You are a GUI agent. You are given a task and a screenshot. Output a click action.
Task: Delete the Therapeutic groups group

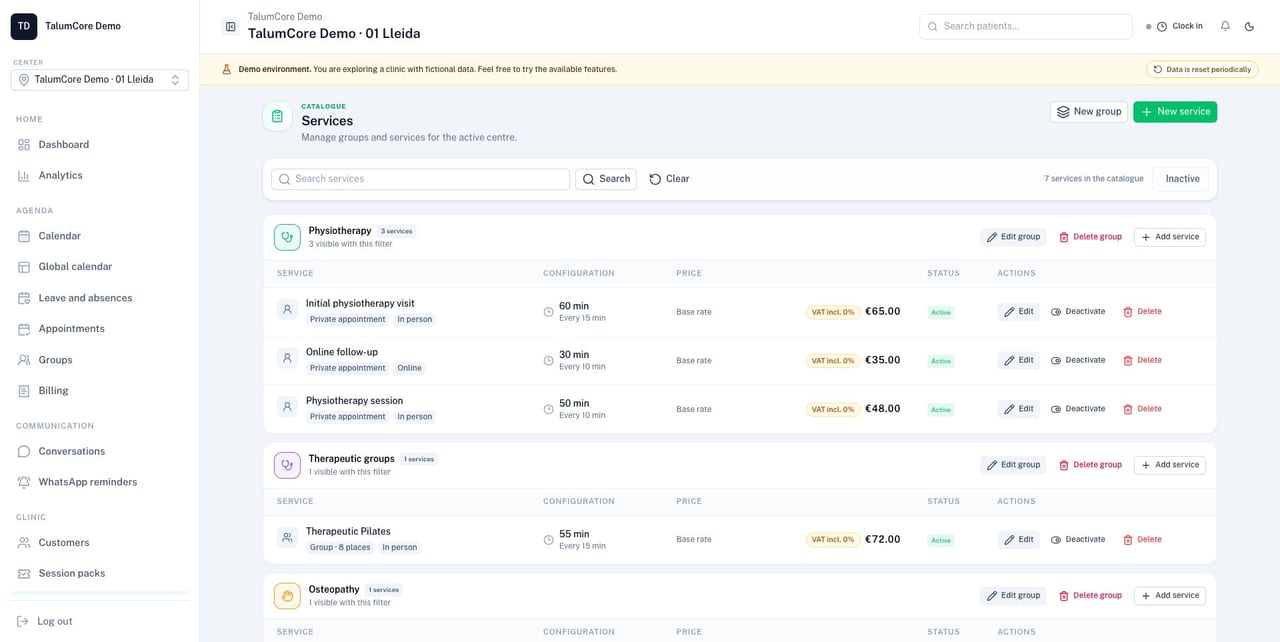1090,465
